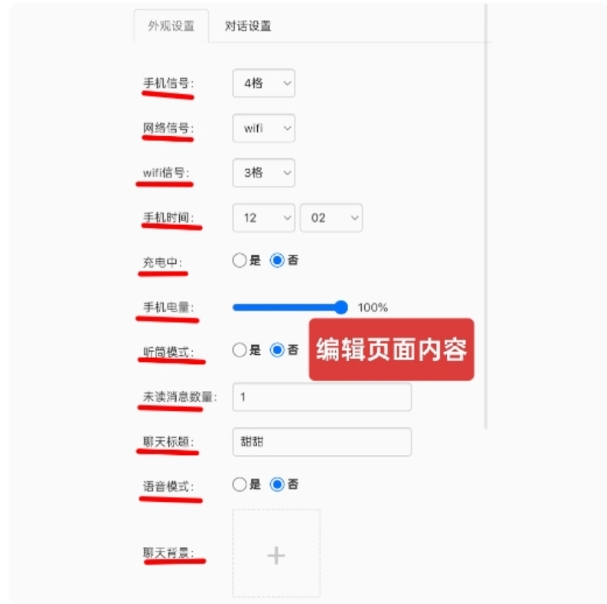Click the 未读消息数量 input field

322,397
